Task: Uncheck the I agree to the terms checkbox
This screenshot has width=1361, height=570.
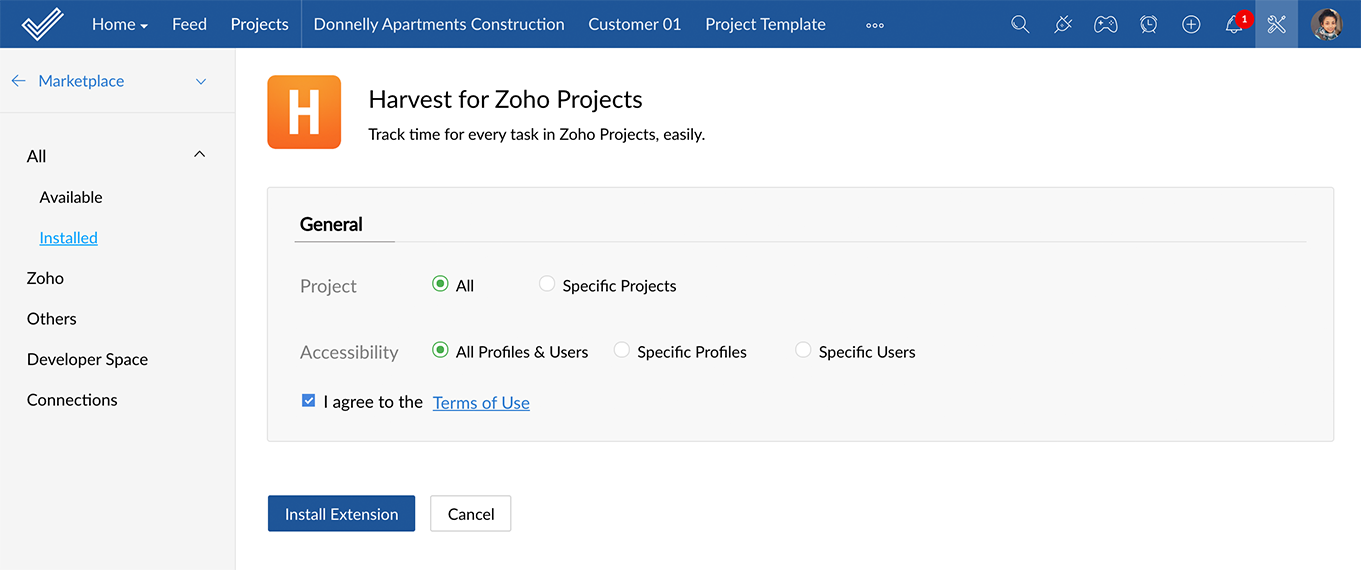Action: coord(308,401)
